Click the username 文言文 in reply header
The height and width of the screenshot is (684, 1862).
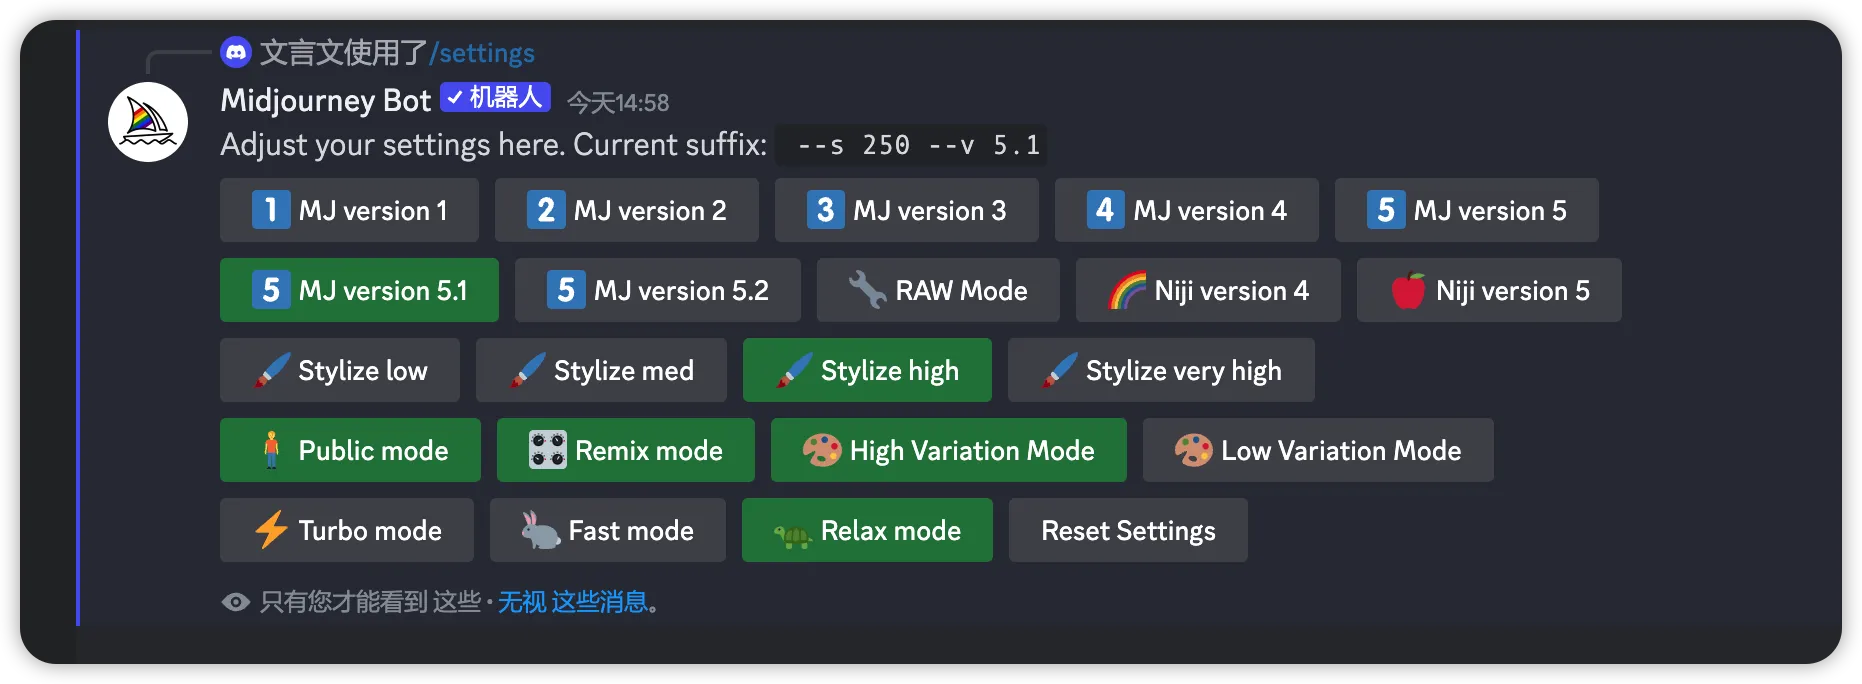[x=301, y=53]
